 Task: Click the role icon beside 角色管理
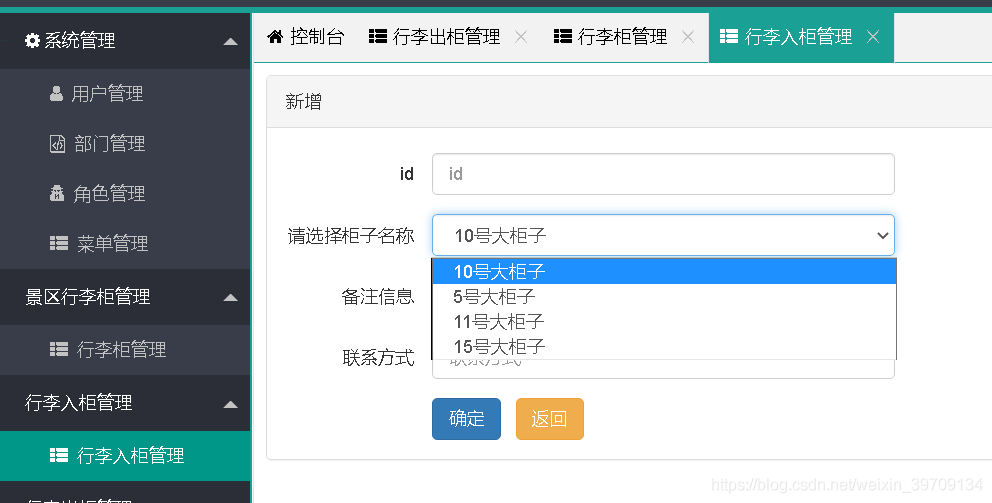pyautogui.click(x=57, y=194)
